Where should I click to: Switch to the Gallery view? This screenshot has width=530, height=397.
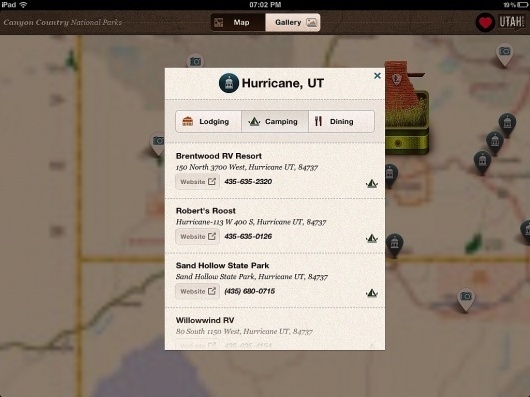point(293,23)
